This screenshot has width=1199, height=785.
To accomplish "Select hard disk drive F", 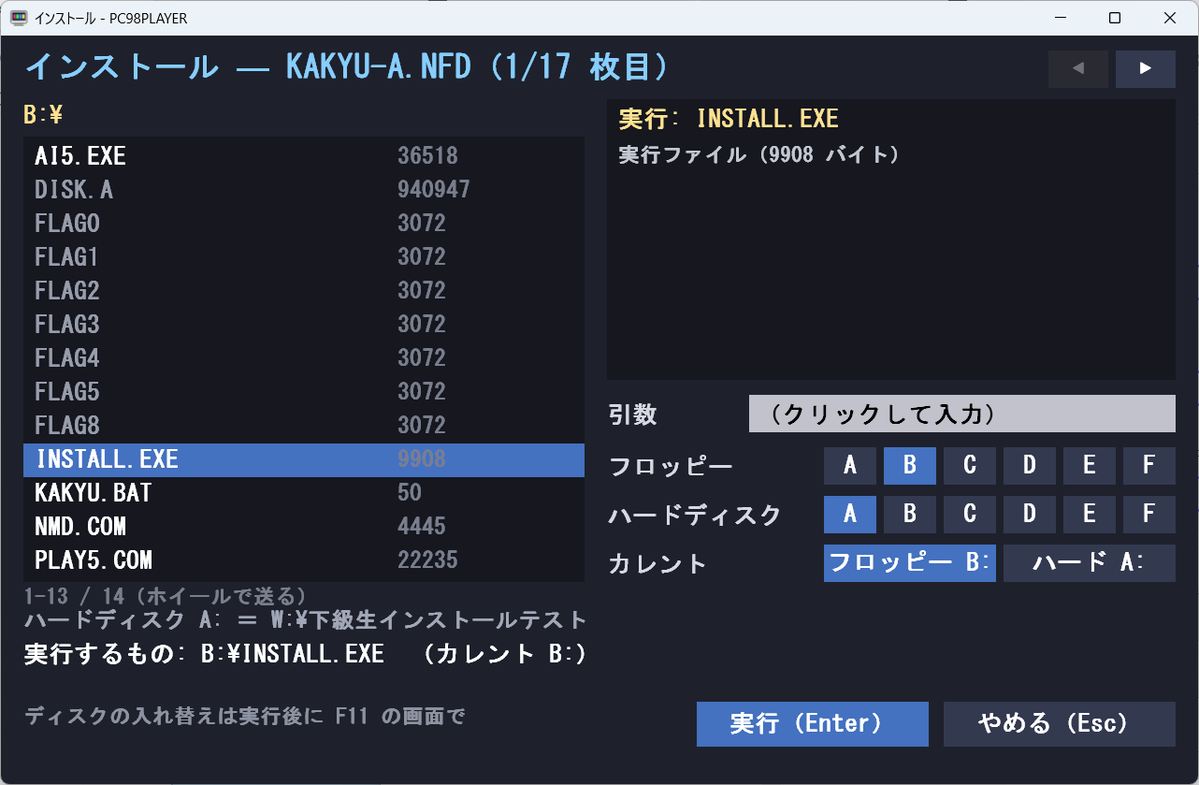I will coord(1149,514).
